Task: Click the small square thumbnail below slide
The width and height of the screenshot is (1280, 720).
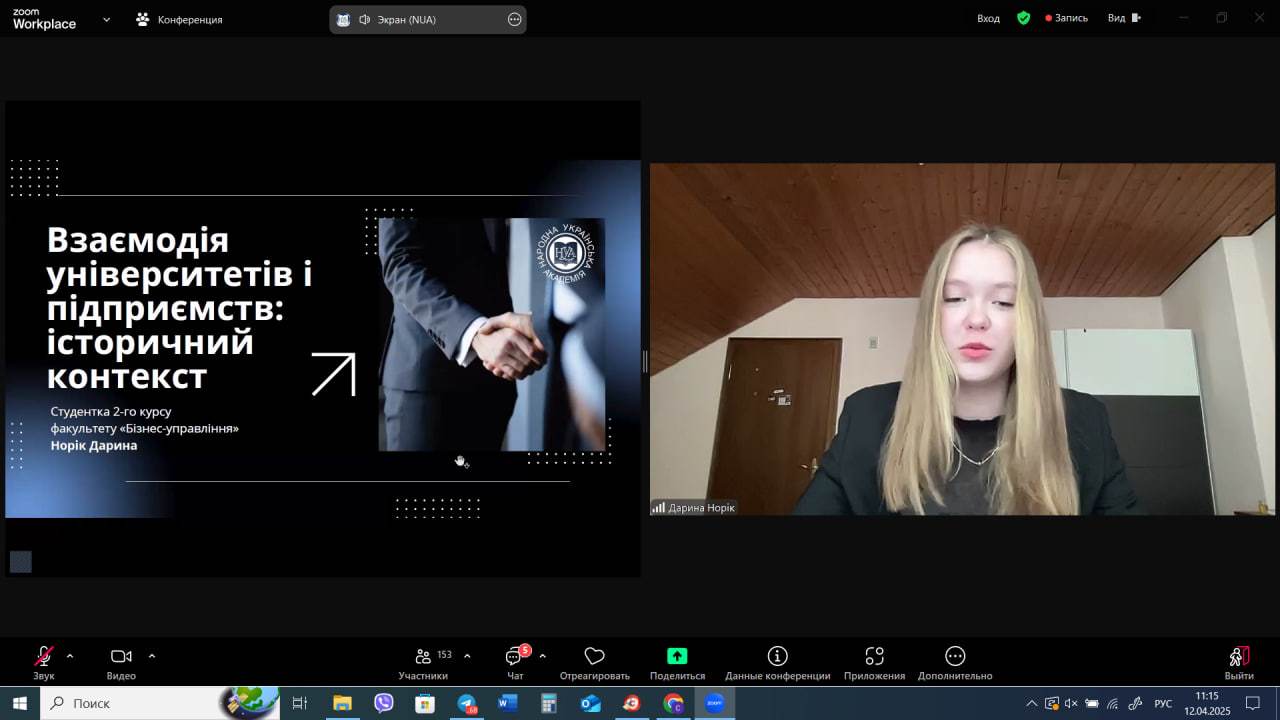Action: [21, 562]
